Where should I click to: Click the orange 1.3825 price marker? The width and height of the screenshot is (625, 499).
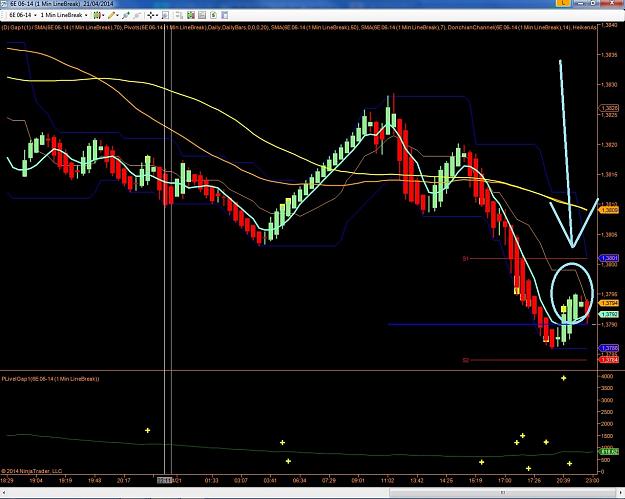pyautogui.click(x=609, y=108)
